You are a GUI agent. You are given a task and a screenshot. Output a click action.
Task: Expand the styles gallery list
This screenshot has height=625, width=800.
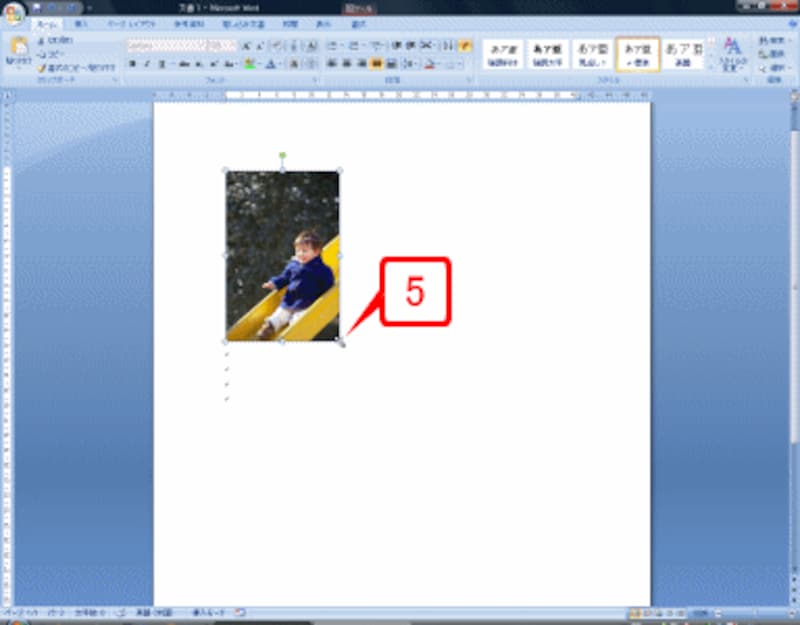[711, 66]
